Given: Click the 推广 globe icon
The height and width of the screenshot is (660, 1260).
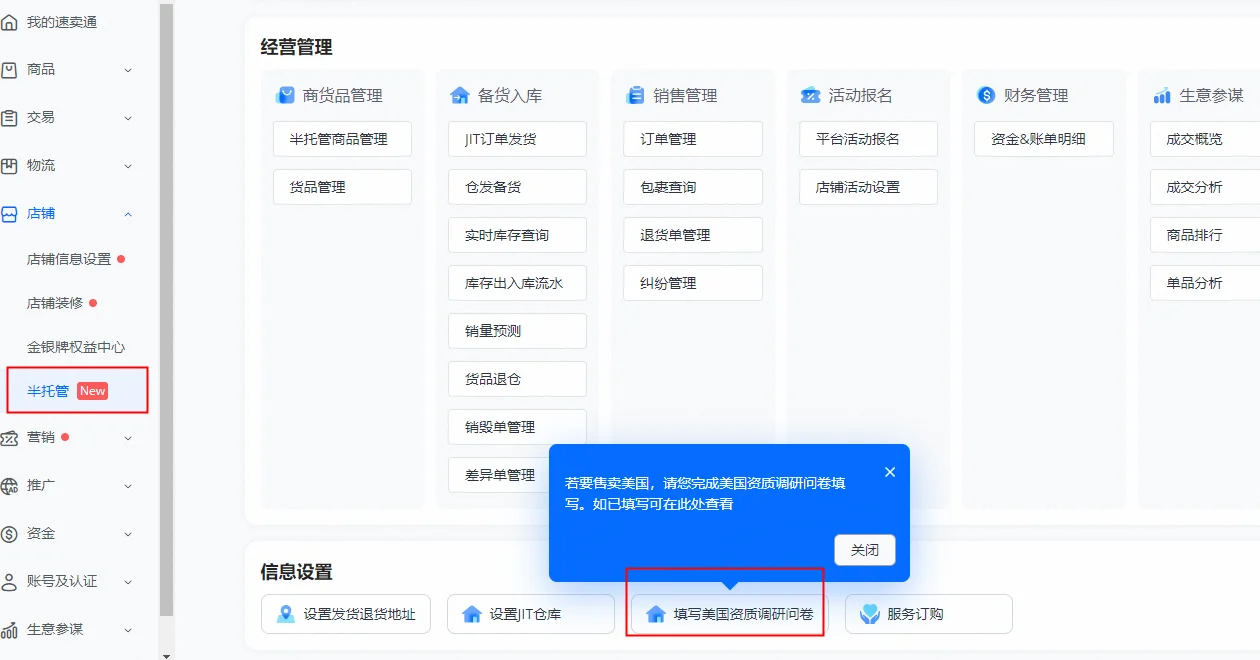Looking at the screenshot, I should 9,486.
